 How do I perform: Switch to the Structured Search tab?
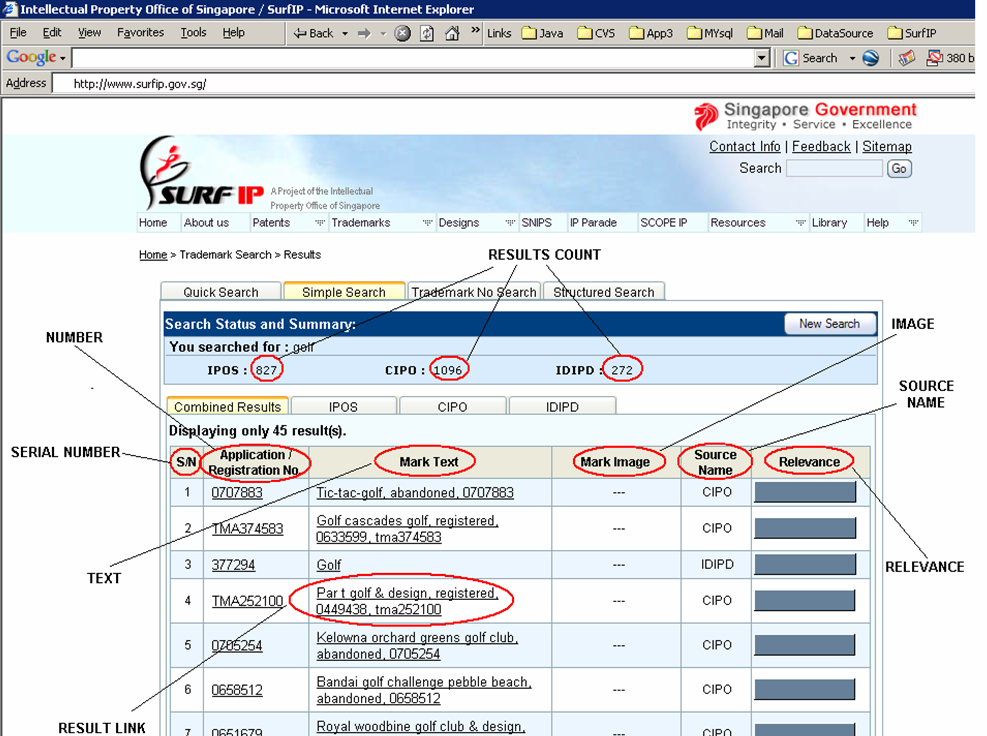[x=603, y=292]
